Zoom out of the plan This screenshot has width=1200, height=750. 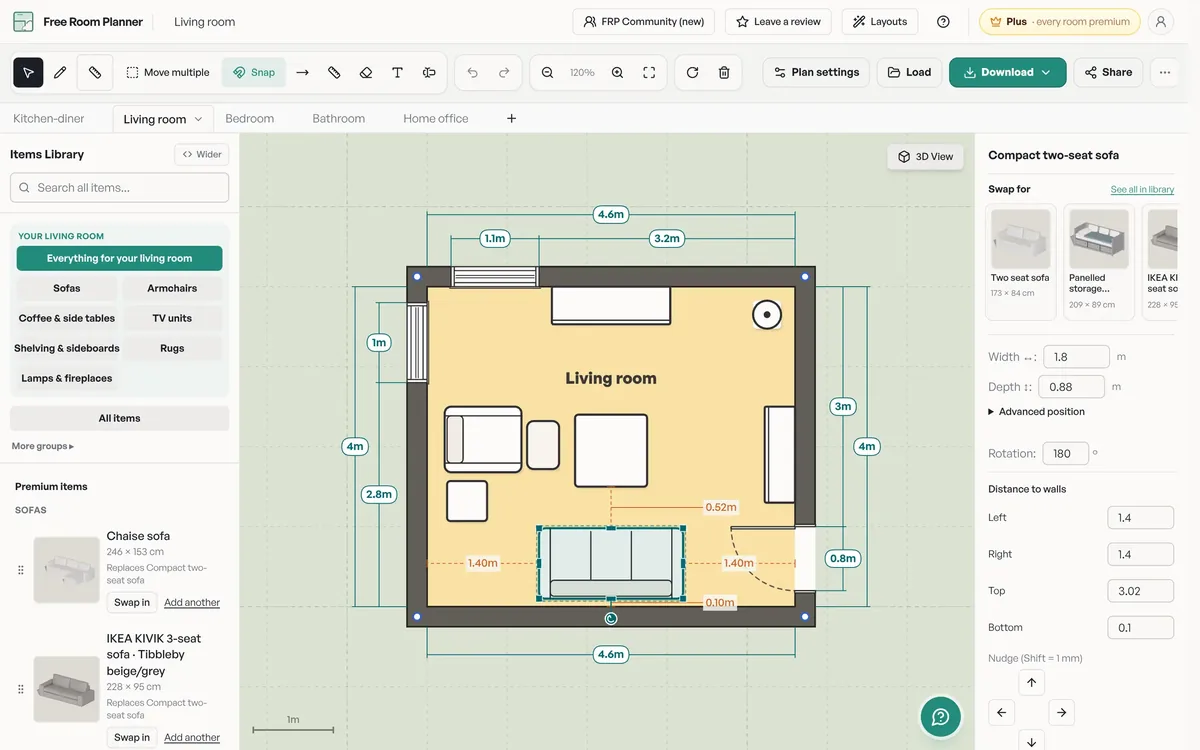click(x=547, y=72)
